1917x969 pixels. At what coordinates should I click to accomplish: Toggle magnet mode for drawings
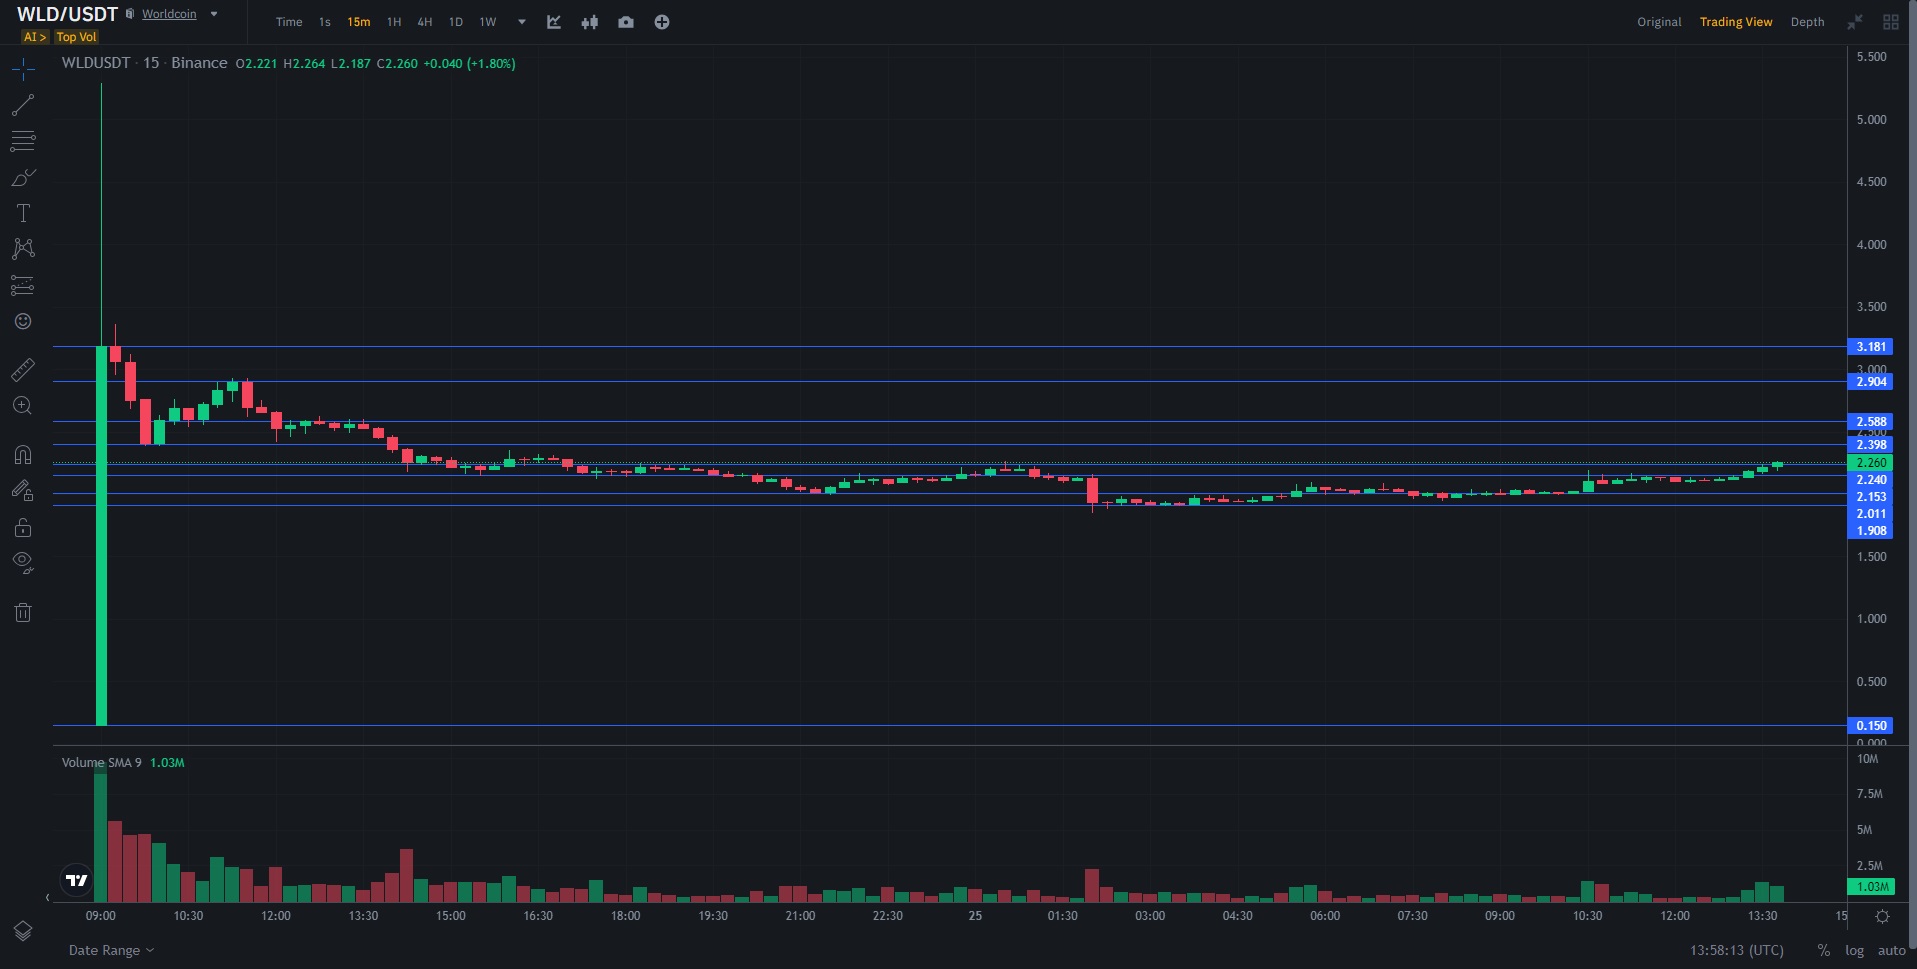(x=23, y=455)
